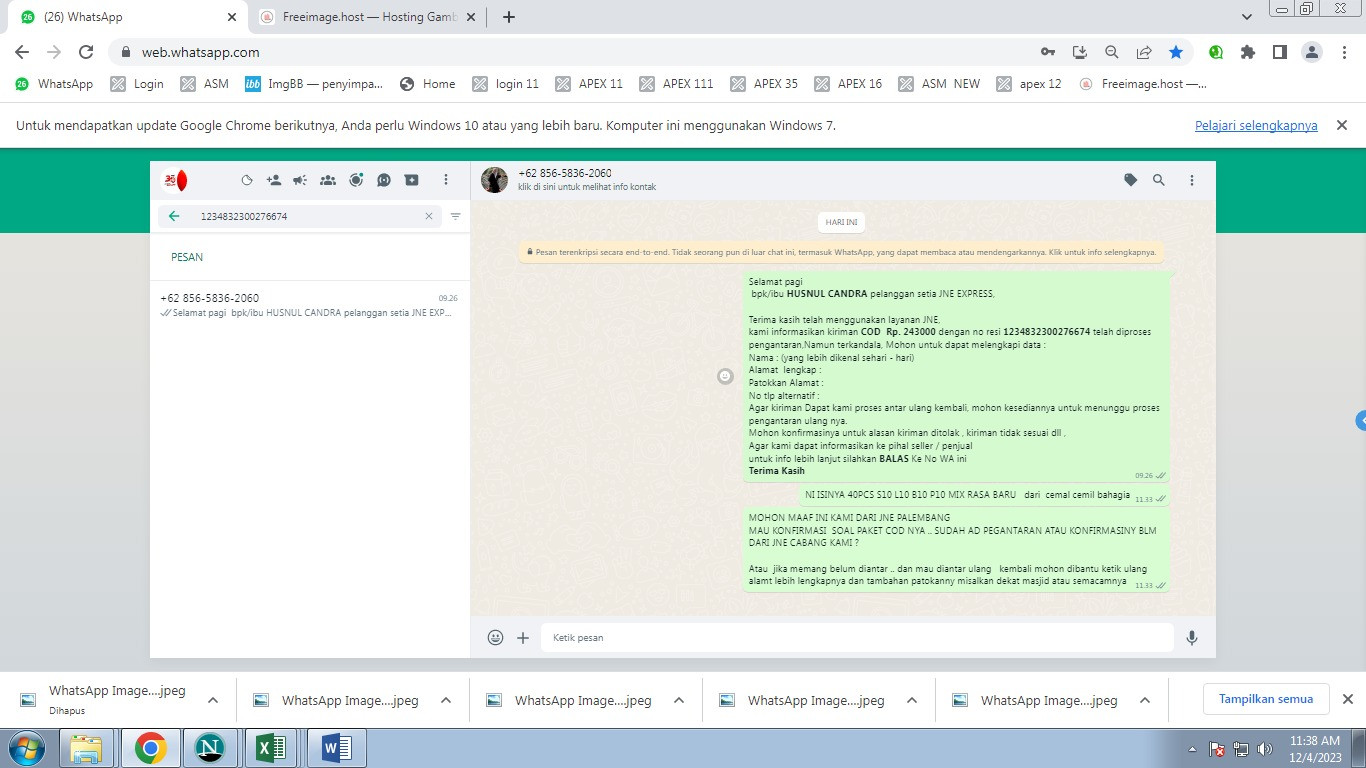Open the saved passwords key icon
Screen dimensions: 1366x768
pyautogui.click(x=1047, y=52)
